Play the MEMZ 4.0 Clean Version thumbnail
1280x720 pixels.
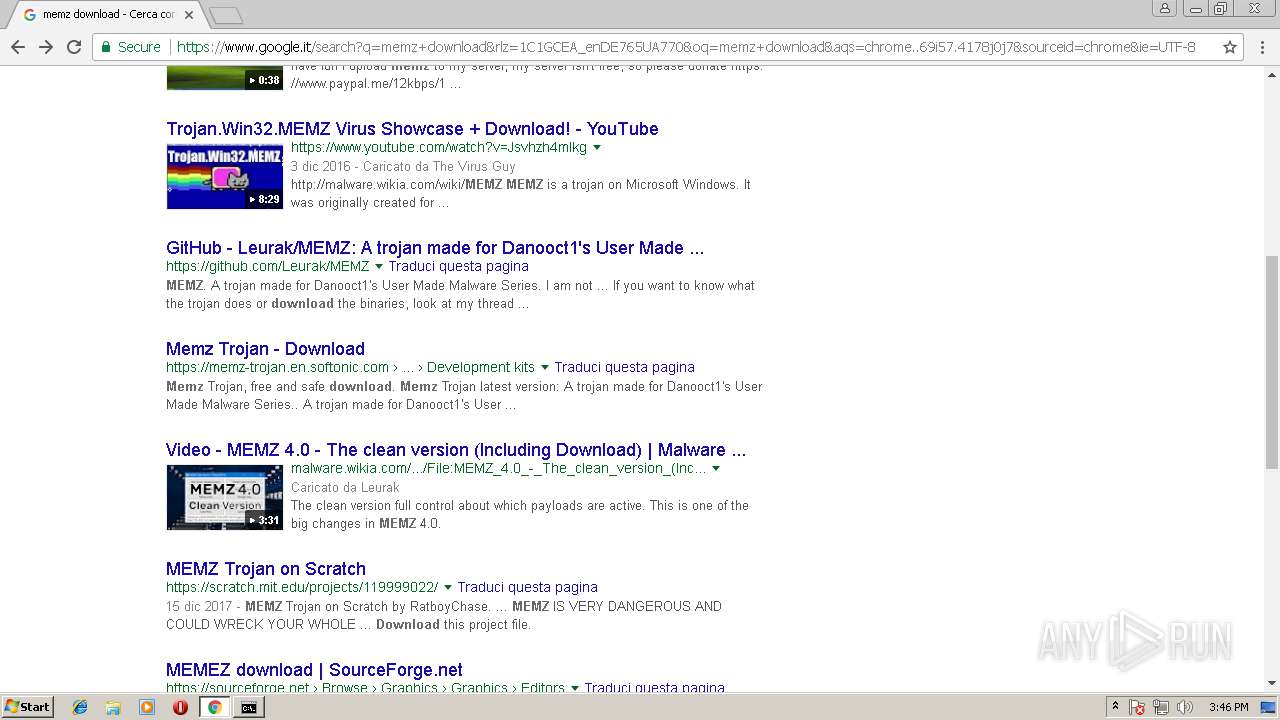(x=225, y=498)
